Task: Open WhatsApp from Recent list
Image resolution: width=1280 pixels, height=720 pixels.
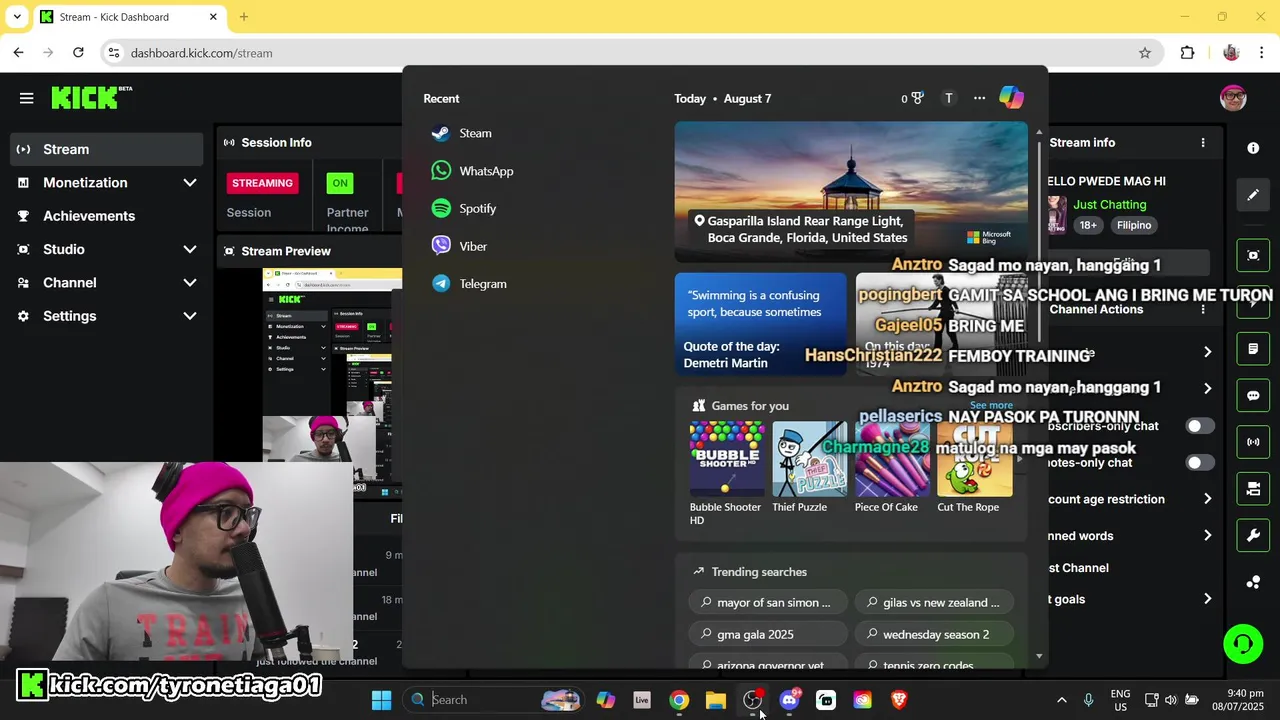Action: pos(472,171)
